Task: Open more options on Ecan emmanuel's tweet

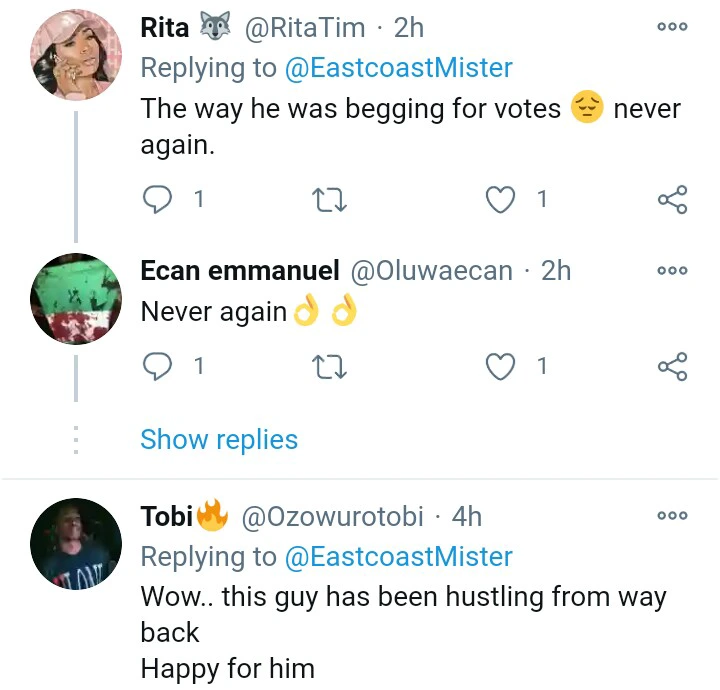Action: [x=672, y=271]
